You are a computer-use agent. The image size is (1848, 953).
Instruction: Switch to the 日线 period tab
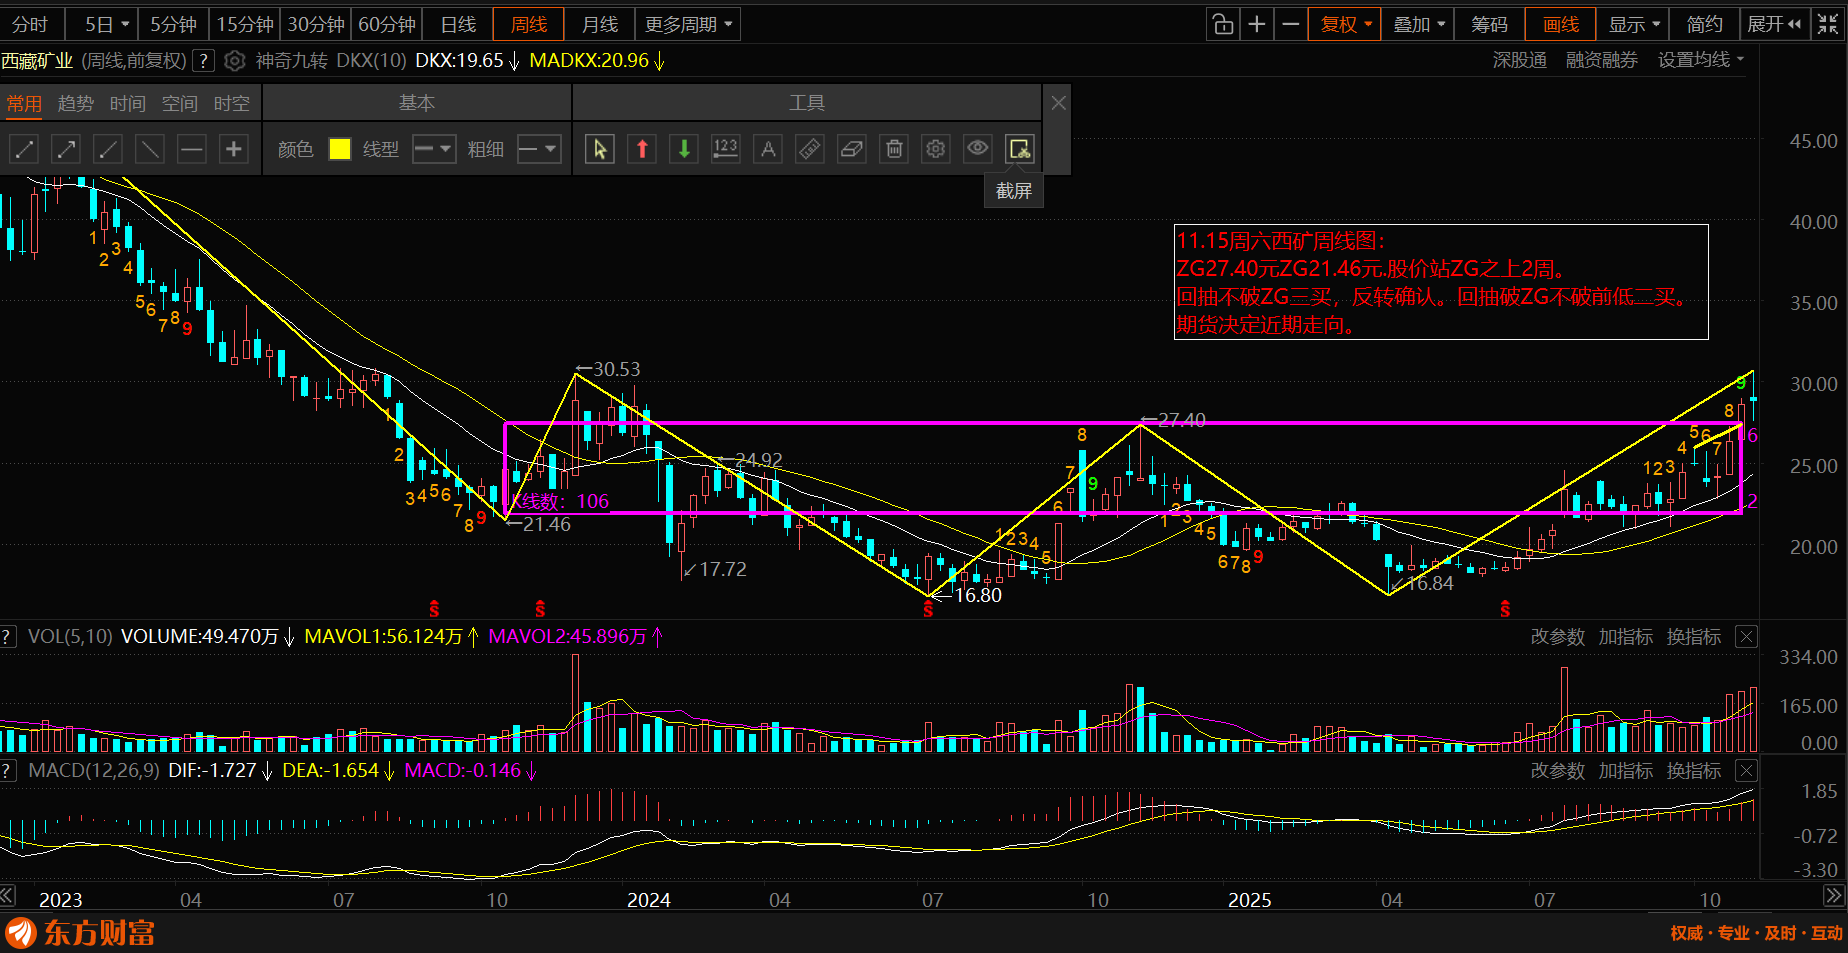(458, 24)
